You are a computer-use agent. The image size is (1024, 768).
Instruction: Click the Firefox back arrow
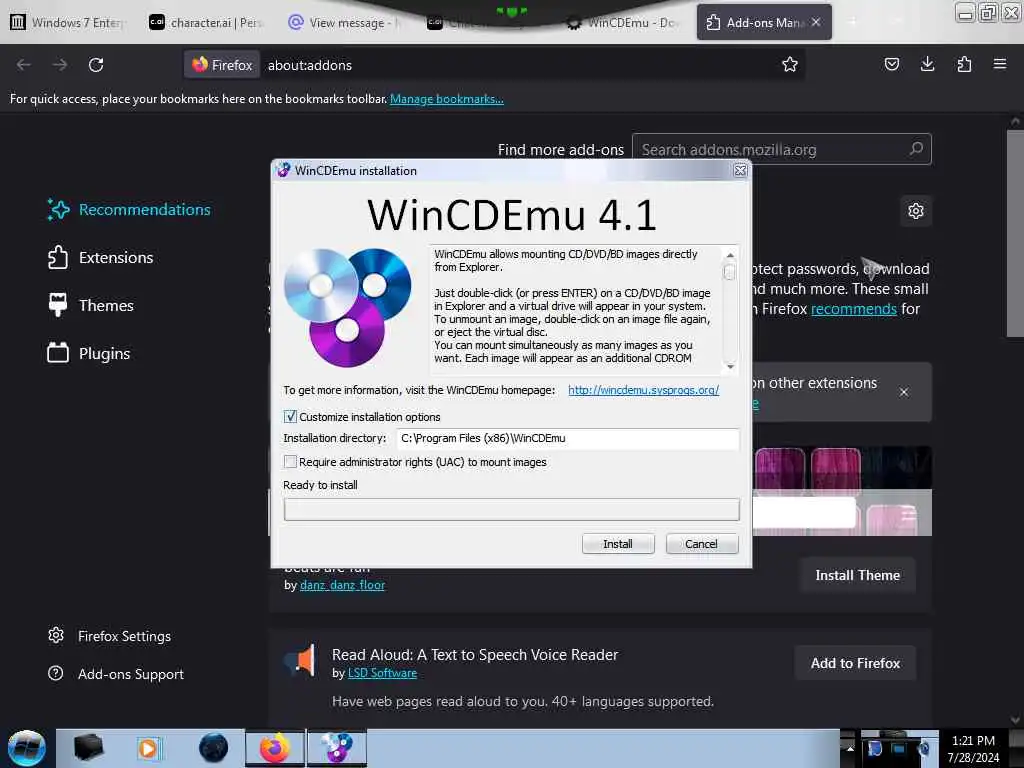24,65
